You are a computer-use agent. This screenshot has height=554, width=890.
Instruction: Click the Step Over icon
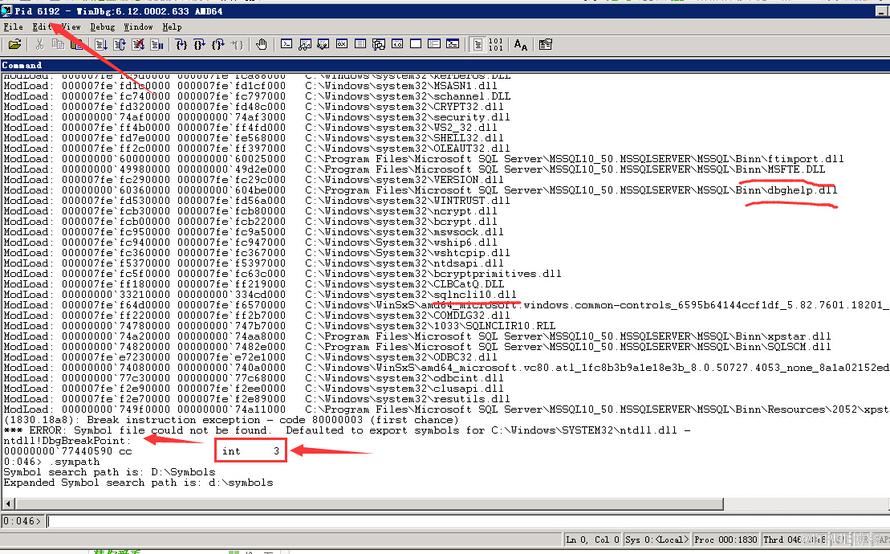tap(199, 44)
